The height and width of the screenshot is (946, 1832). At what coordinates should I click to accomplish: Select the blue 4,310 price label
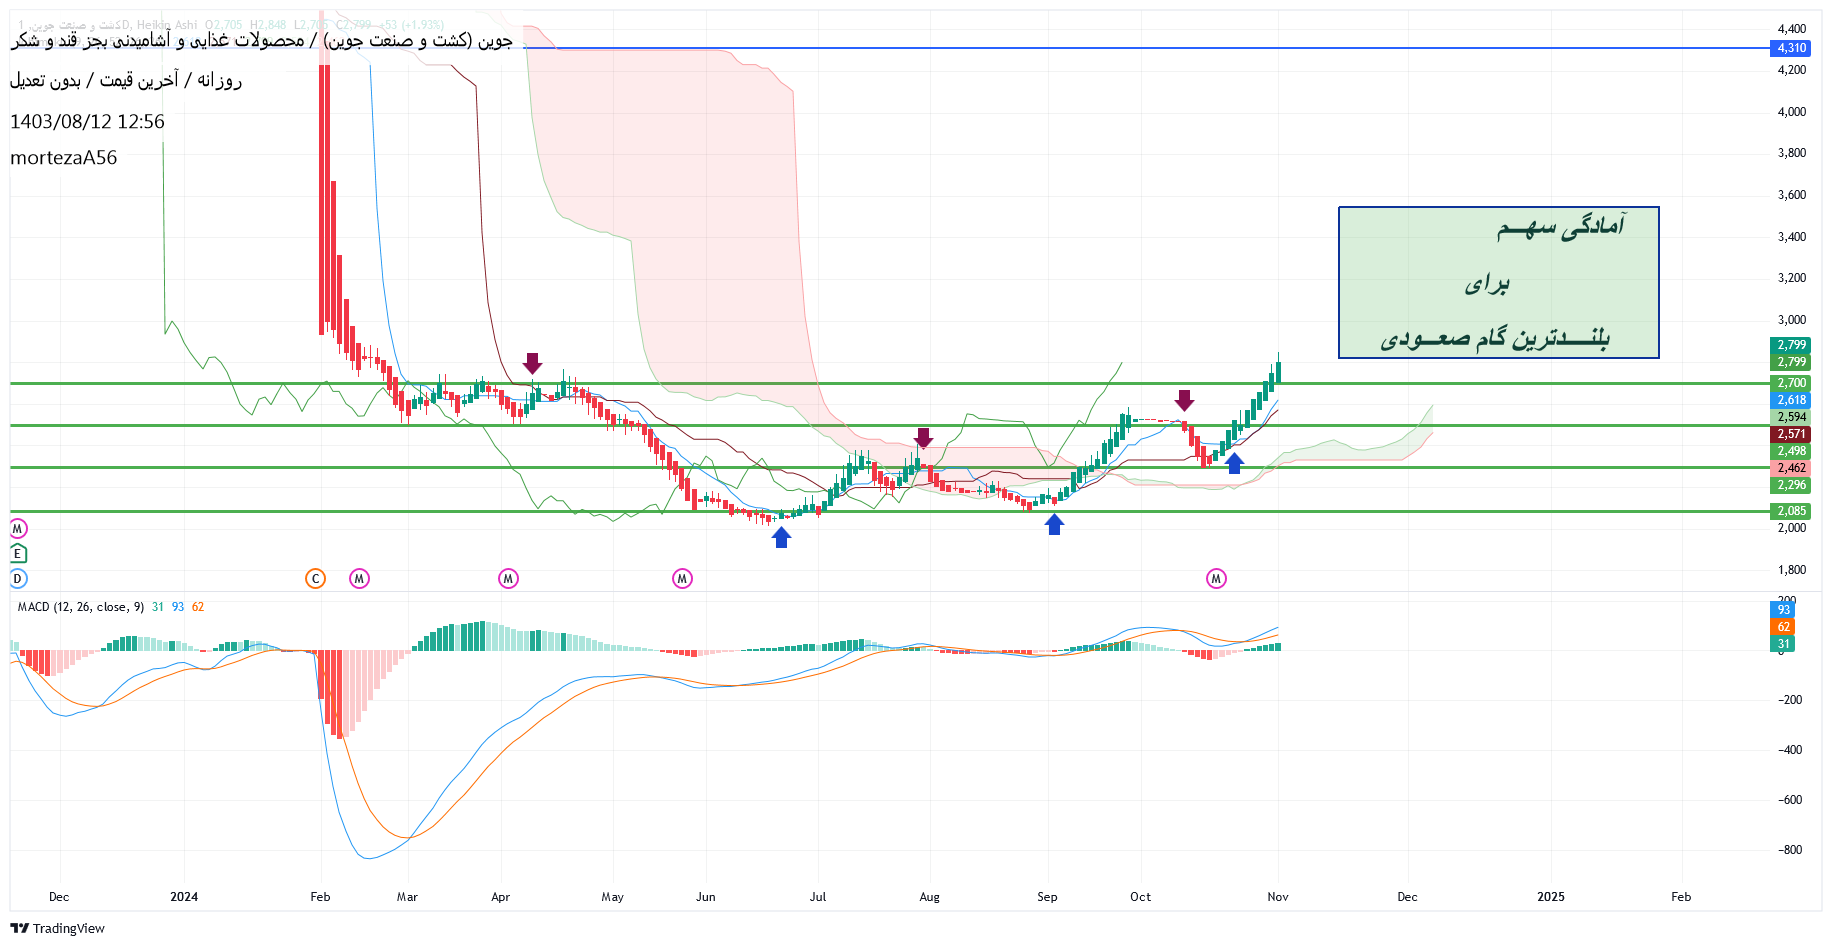[x=1791, y=48]
